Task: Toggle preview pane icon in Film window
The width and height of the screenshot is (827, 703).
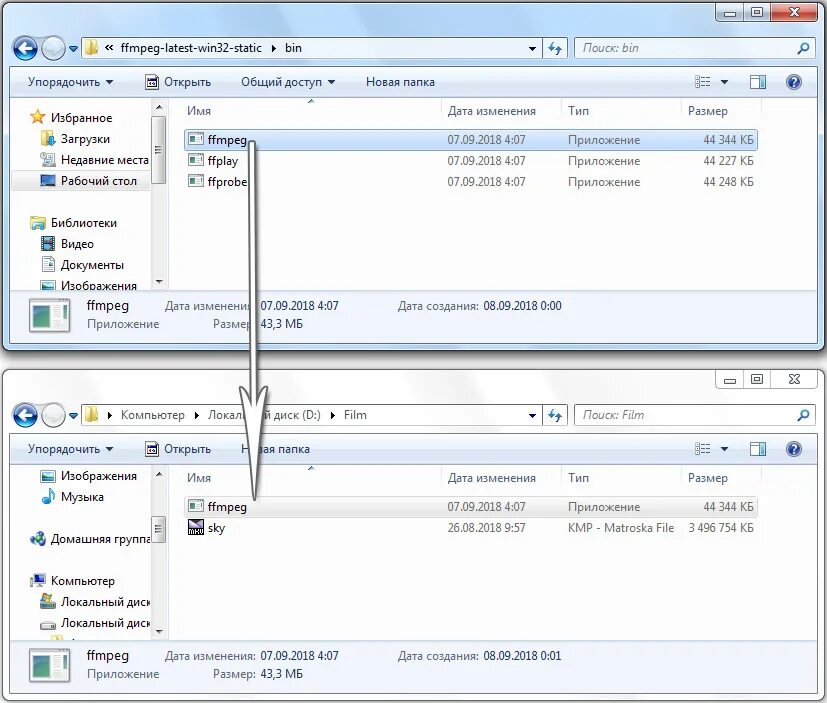Action: click(758, 449)
